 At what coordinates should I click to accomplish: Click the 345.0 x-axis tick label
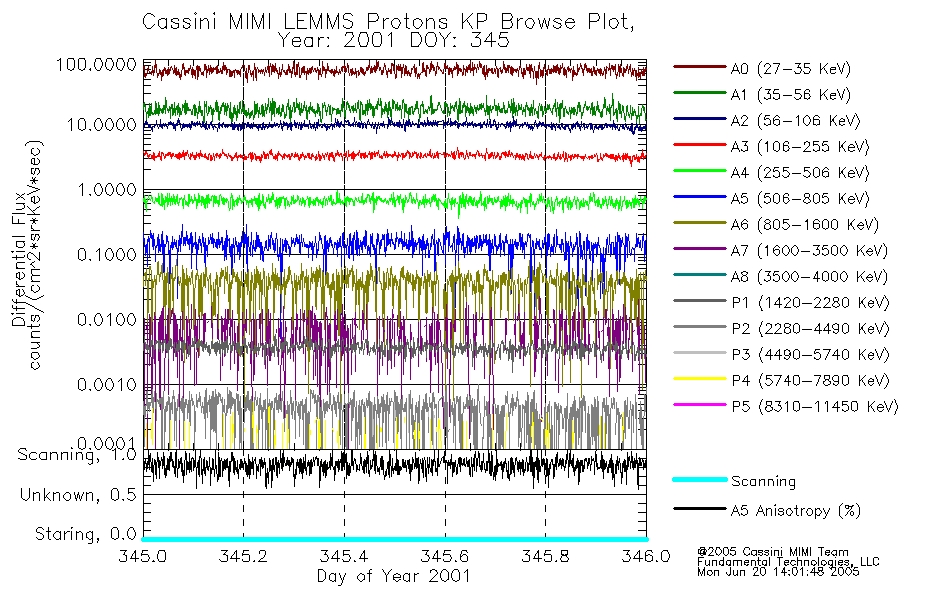coord(143,556)
